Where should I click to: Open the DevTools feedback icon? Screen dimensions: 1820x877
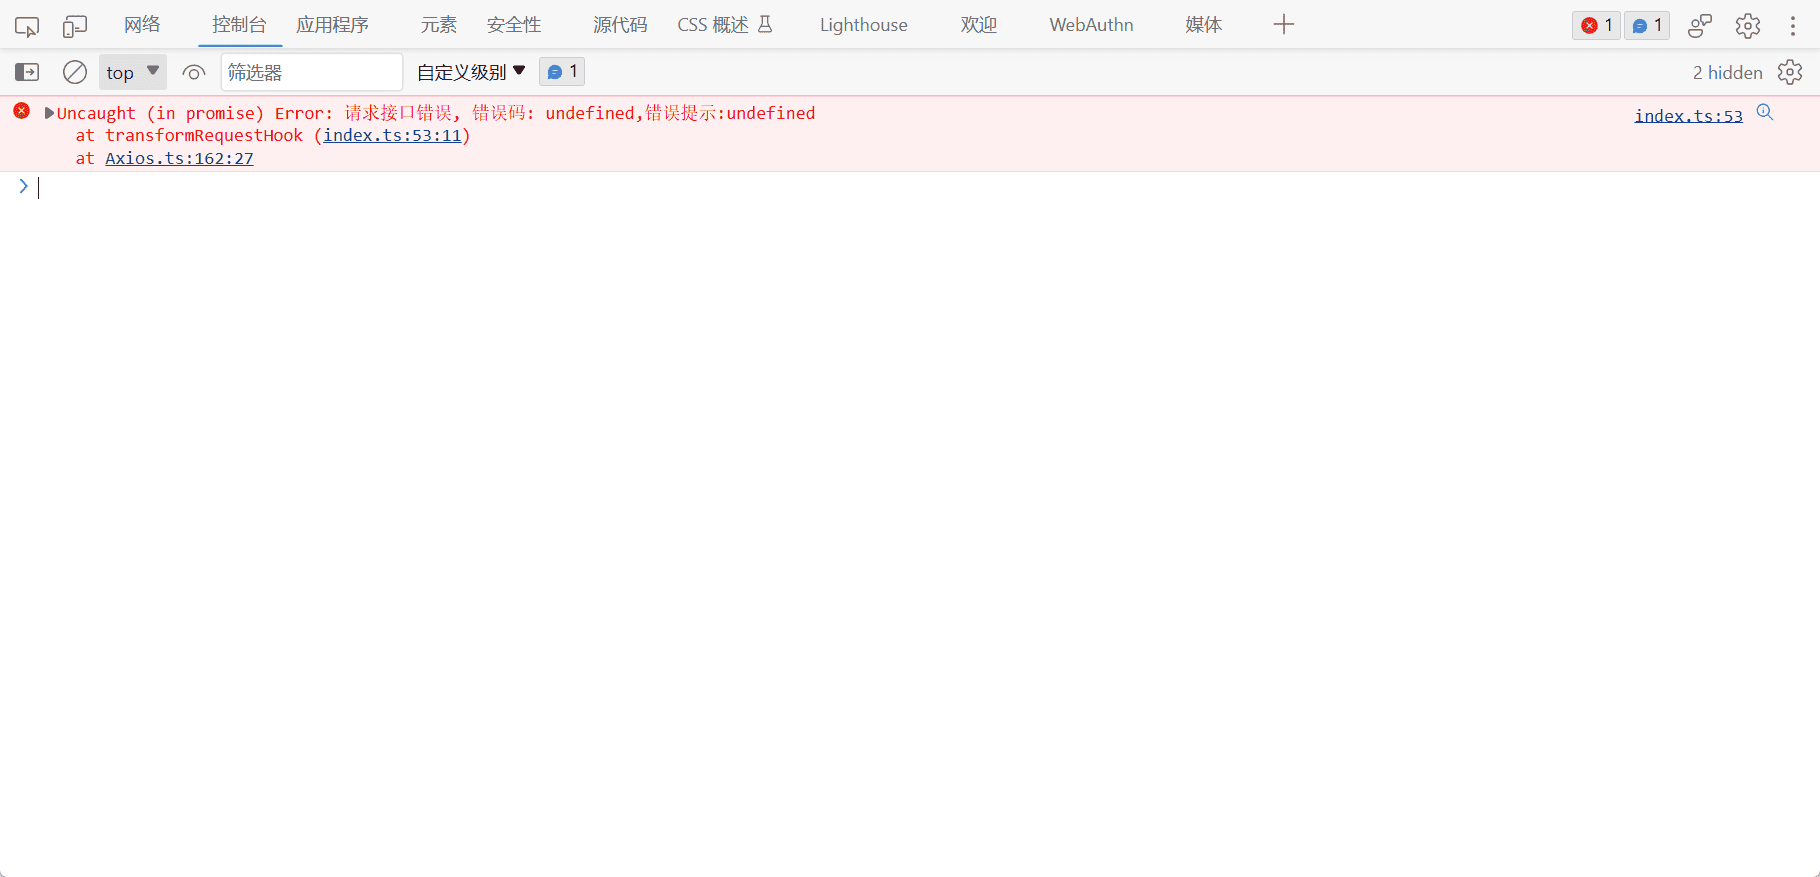tap(1700, 26)
